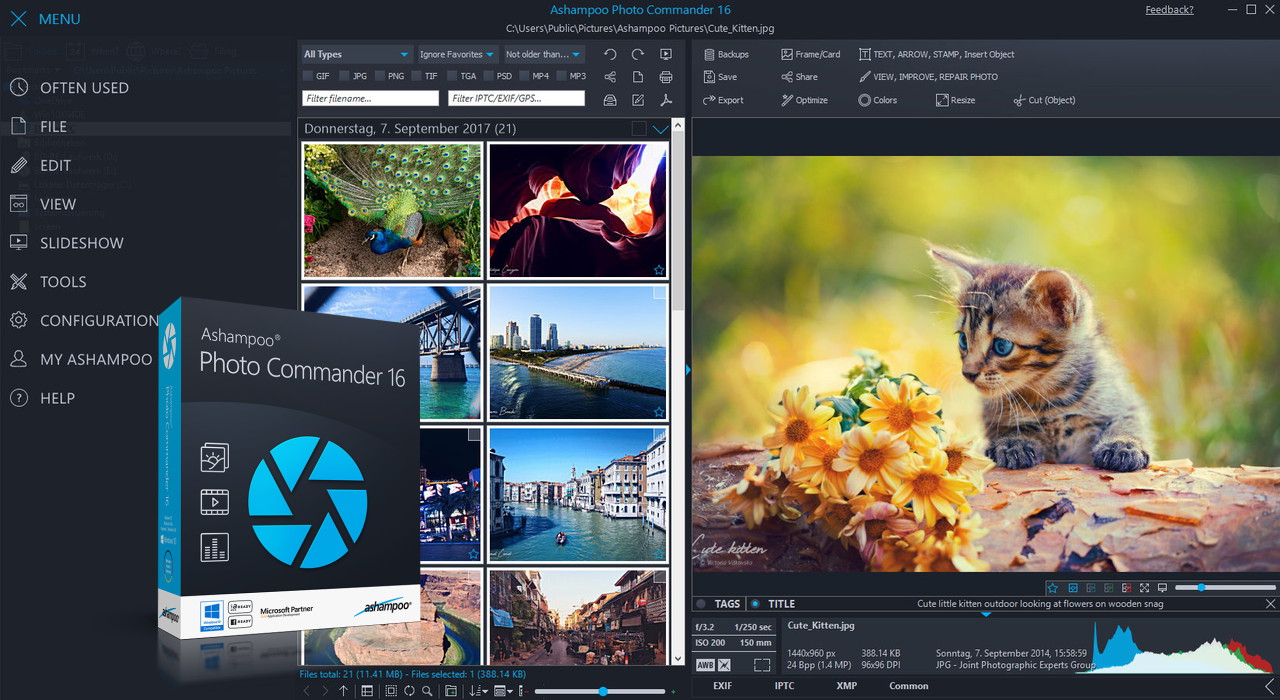
Task: Select the TAGS radio button
Action: tap(701, 604)
